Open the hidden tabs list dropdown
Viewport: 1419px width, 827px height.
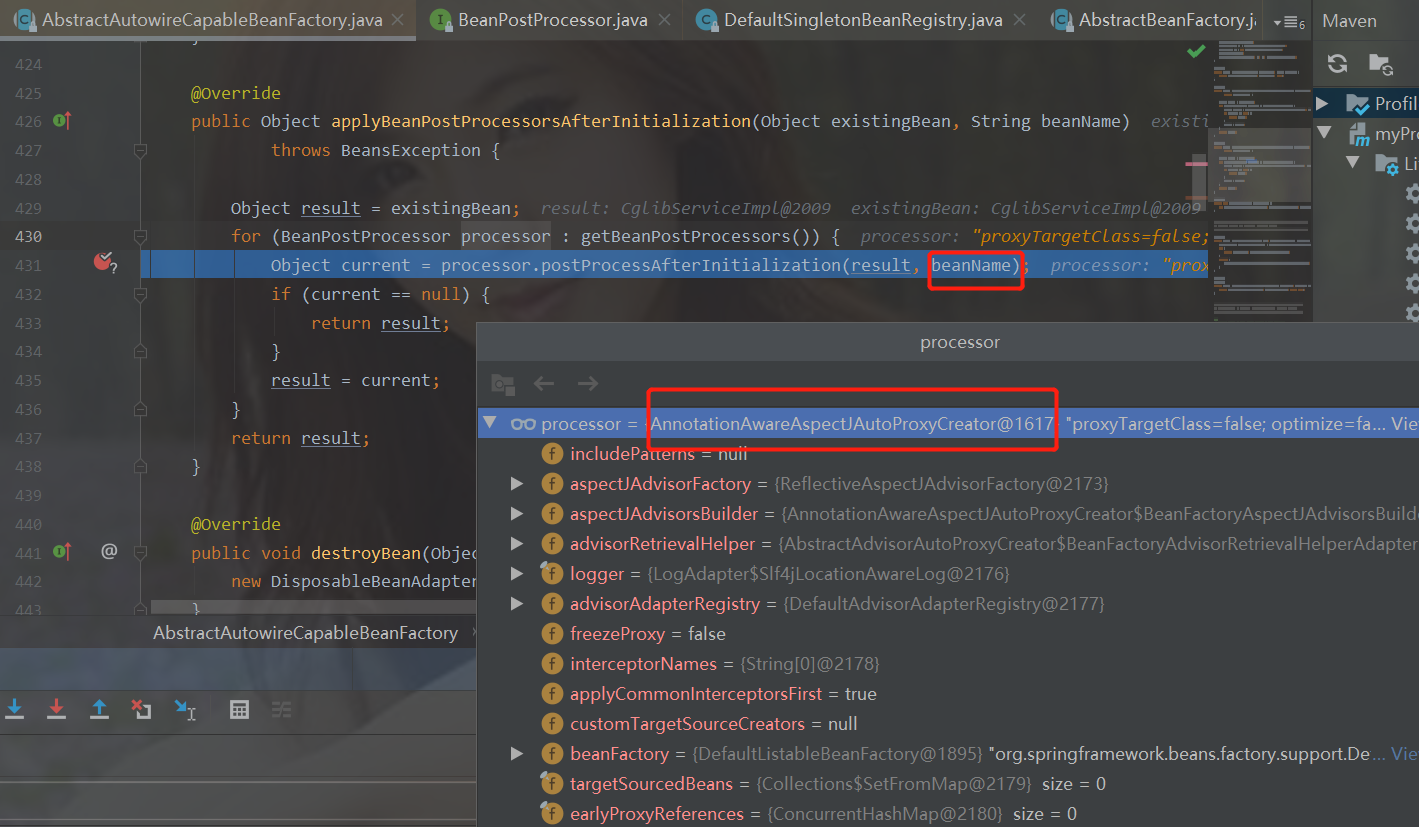(x=1289, y=21)
